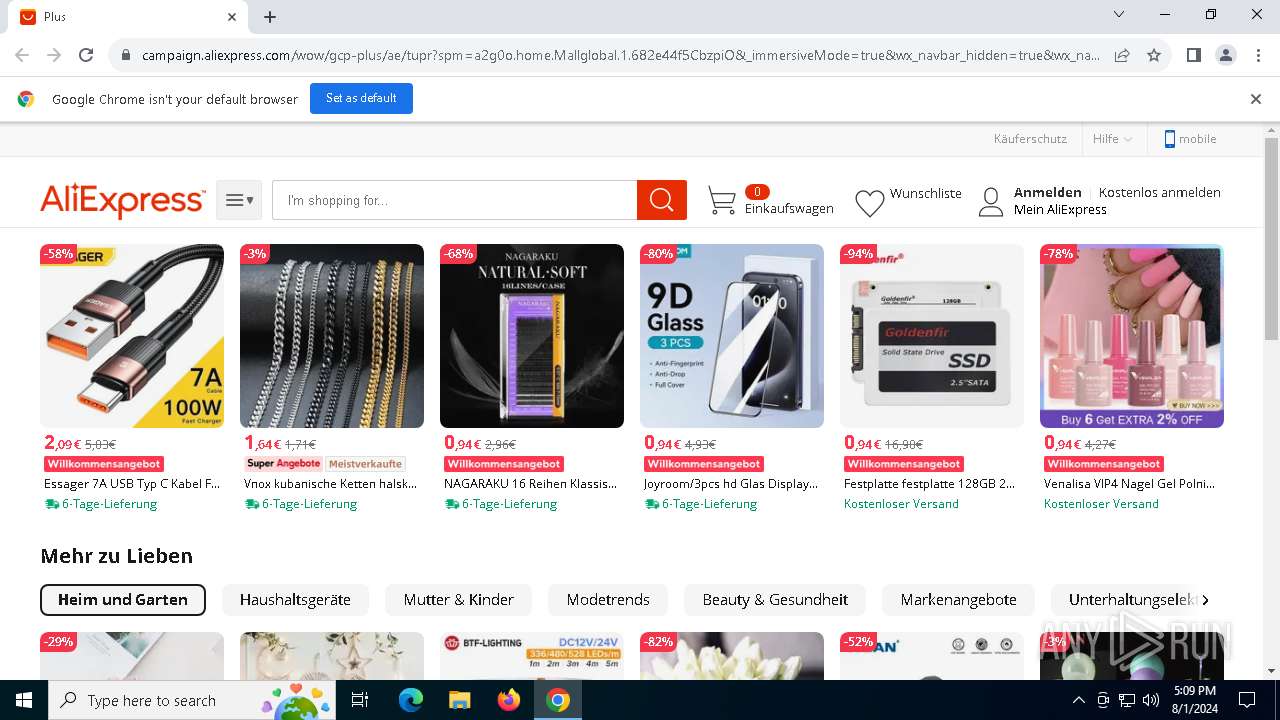This screenshot has width=1280, height=720.
Task: Select the Beauty & Gesundheit tab
Action: point(775,600)
